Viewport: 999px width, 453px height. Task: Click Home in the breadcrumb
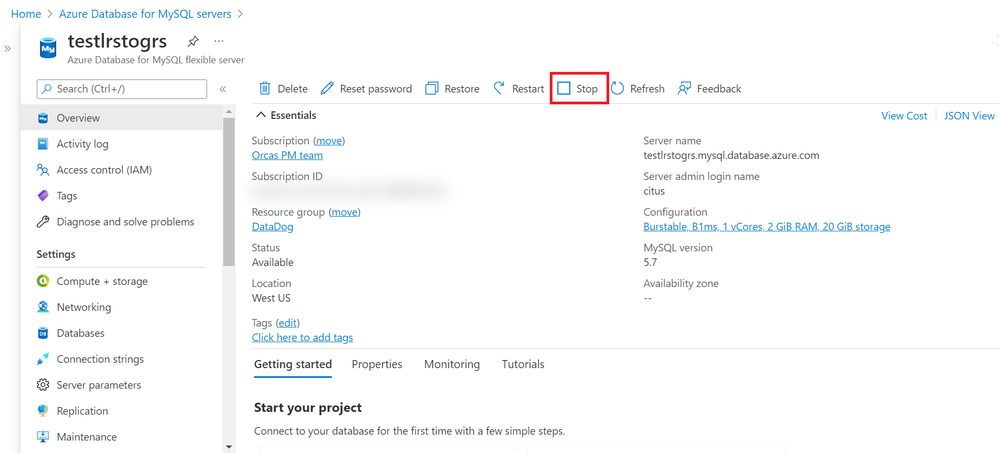[x=25, y=13]
